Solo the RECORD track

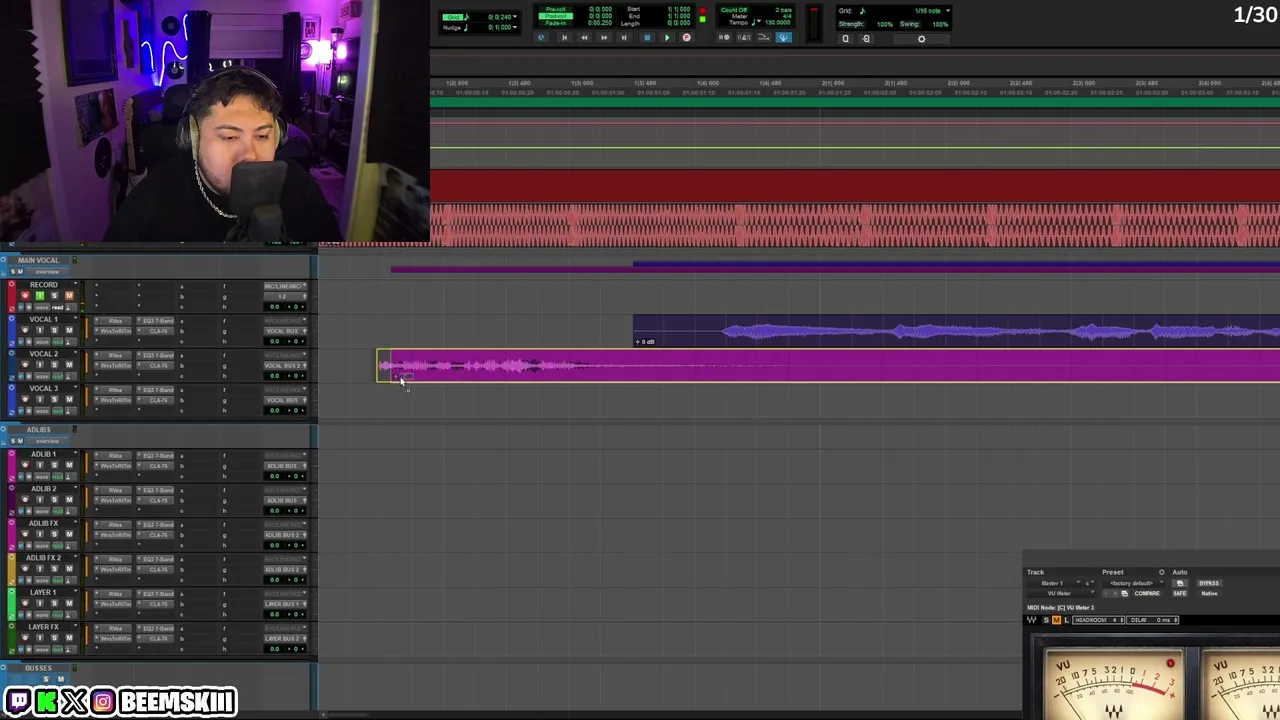click(54, 296)
